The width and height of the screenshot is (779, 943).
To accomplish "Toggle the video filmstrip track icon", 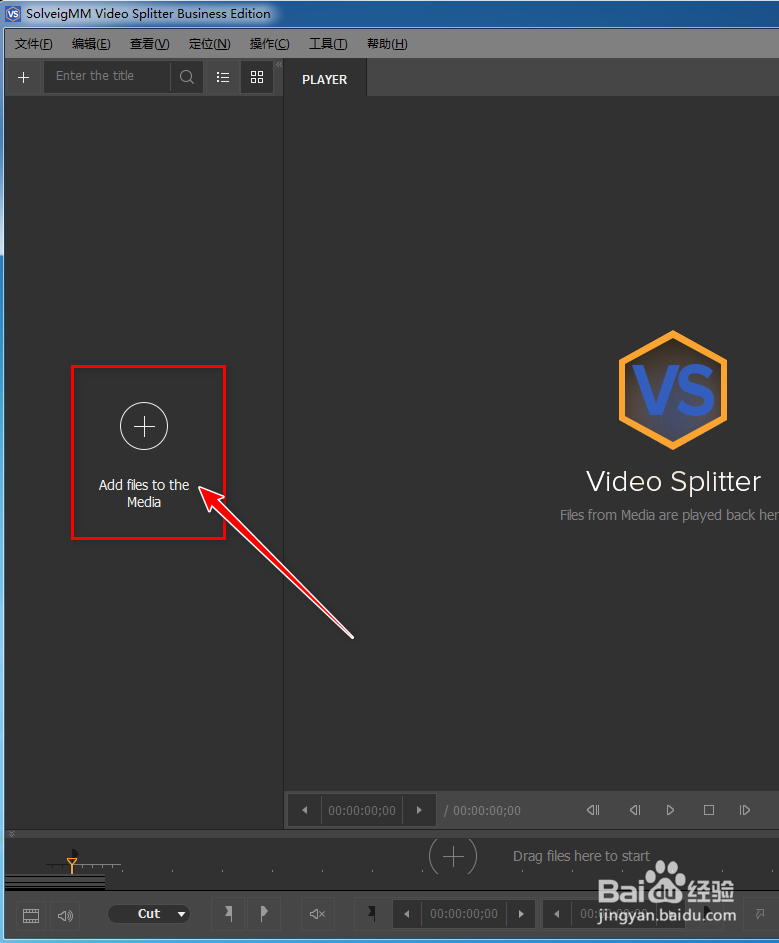I will 31,915.
